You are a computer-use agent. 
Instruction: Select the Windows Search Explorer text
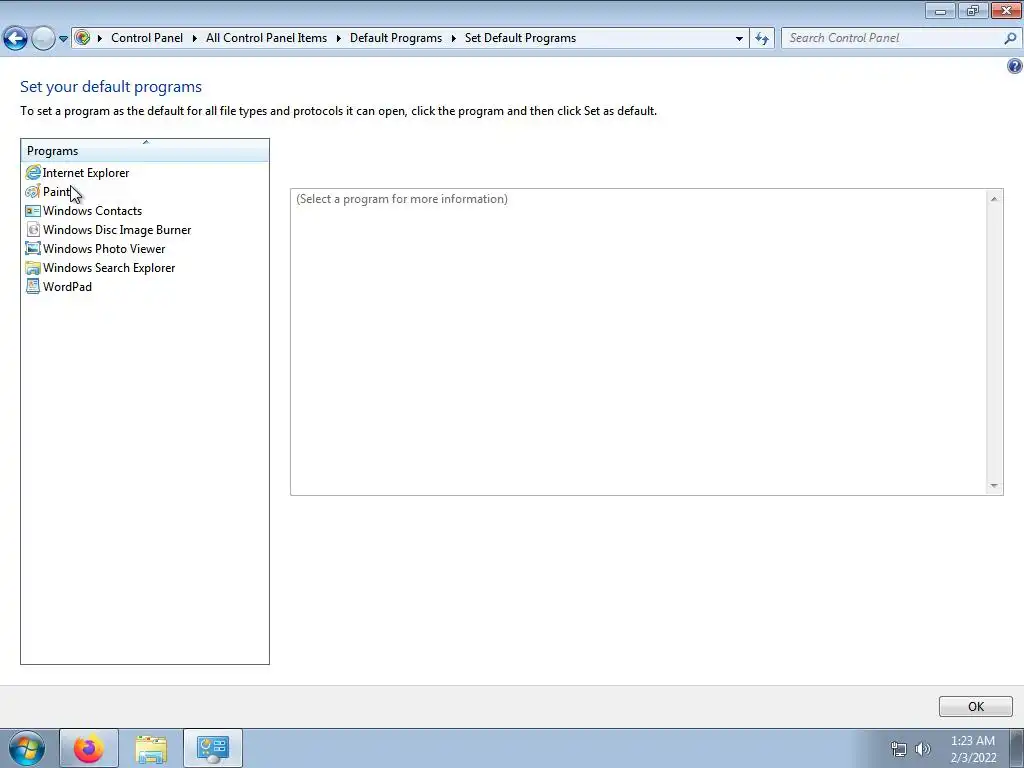click(x=109, y=267)
